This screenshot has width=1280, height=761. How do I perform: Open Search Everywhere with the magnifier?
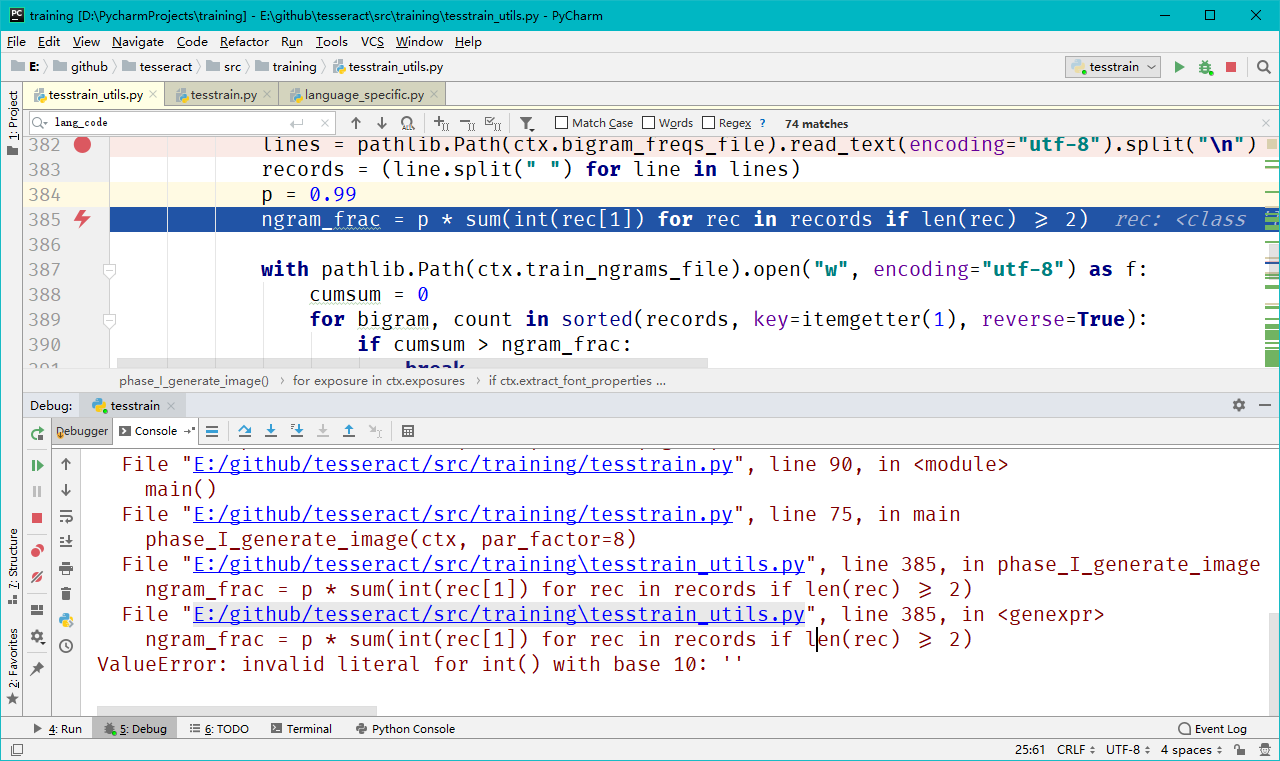[x=1264, y=66]
